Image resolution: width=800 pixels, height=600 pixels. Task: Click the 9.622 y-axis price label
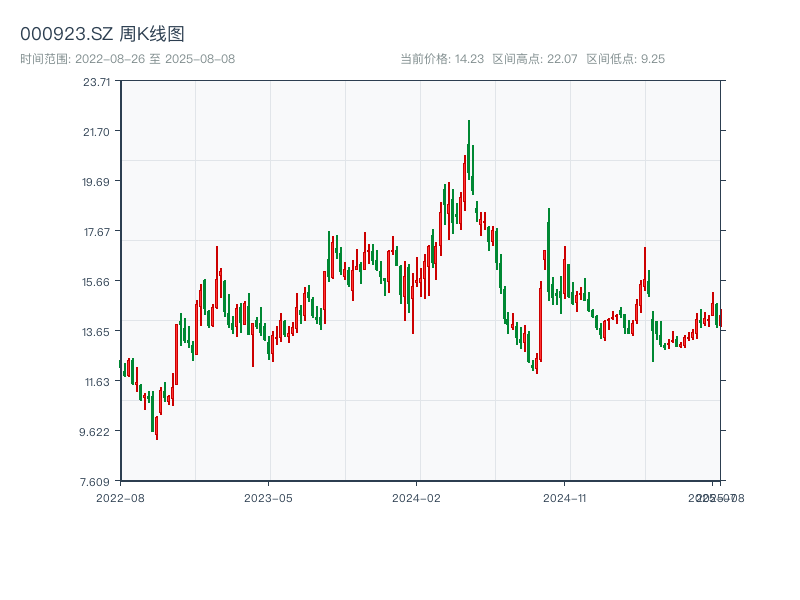pos(97,432)
